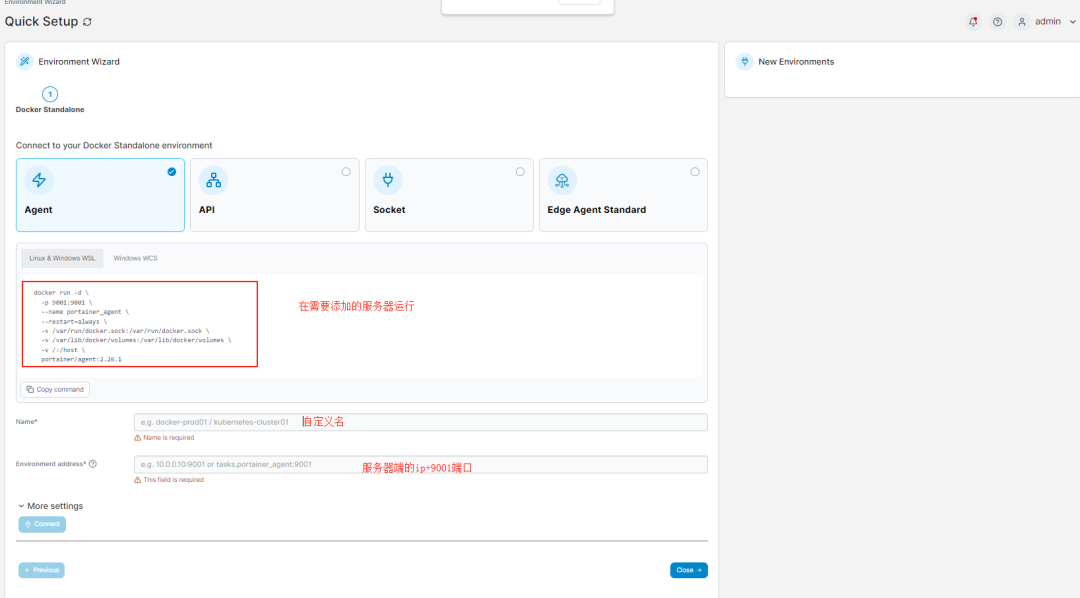The image size is (1080, 598).
Task: Click the refresh icon beside Quick Setup
Action: coord(87,22)
